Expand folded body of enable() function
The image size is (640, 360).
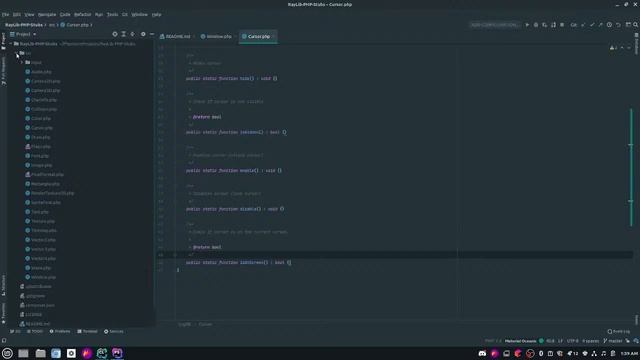(280, 171)
